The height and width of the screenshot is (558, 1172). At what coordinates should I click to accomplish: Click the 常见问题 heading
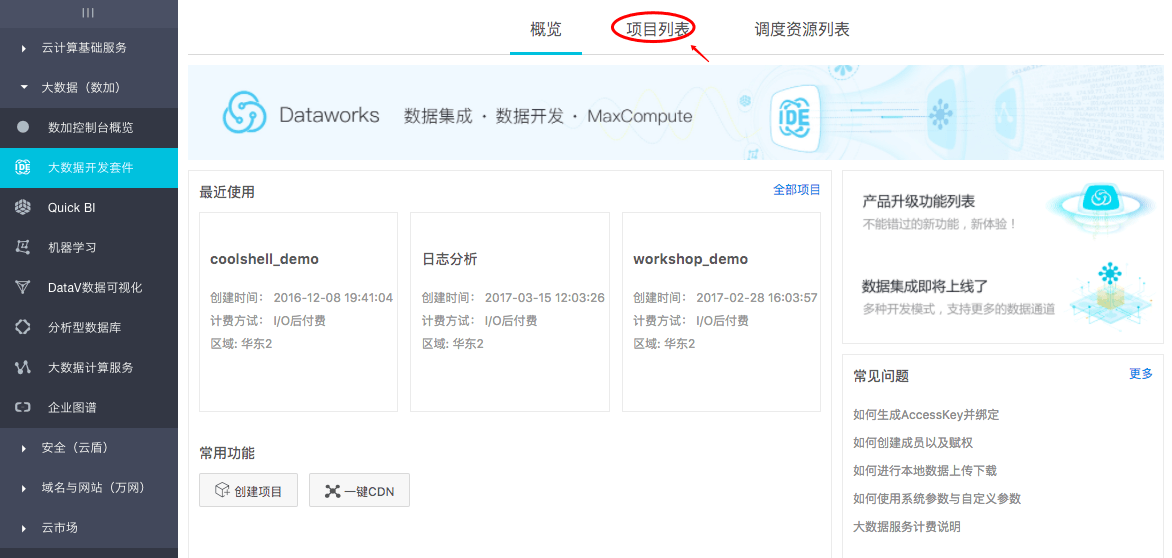(x=881, y=376)
